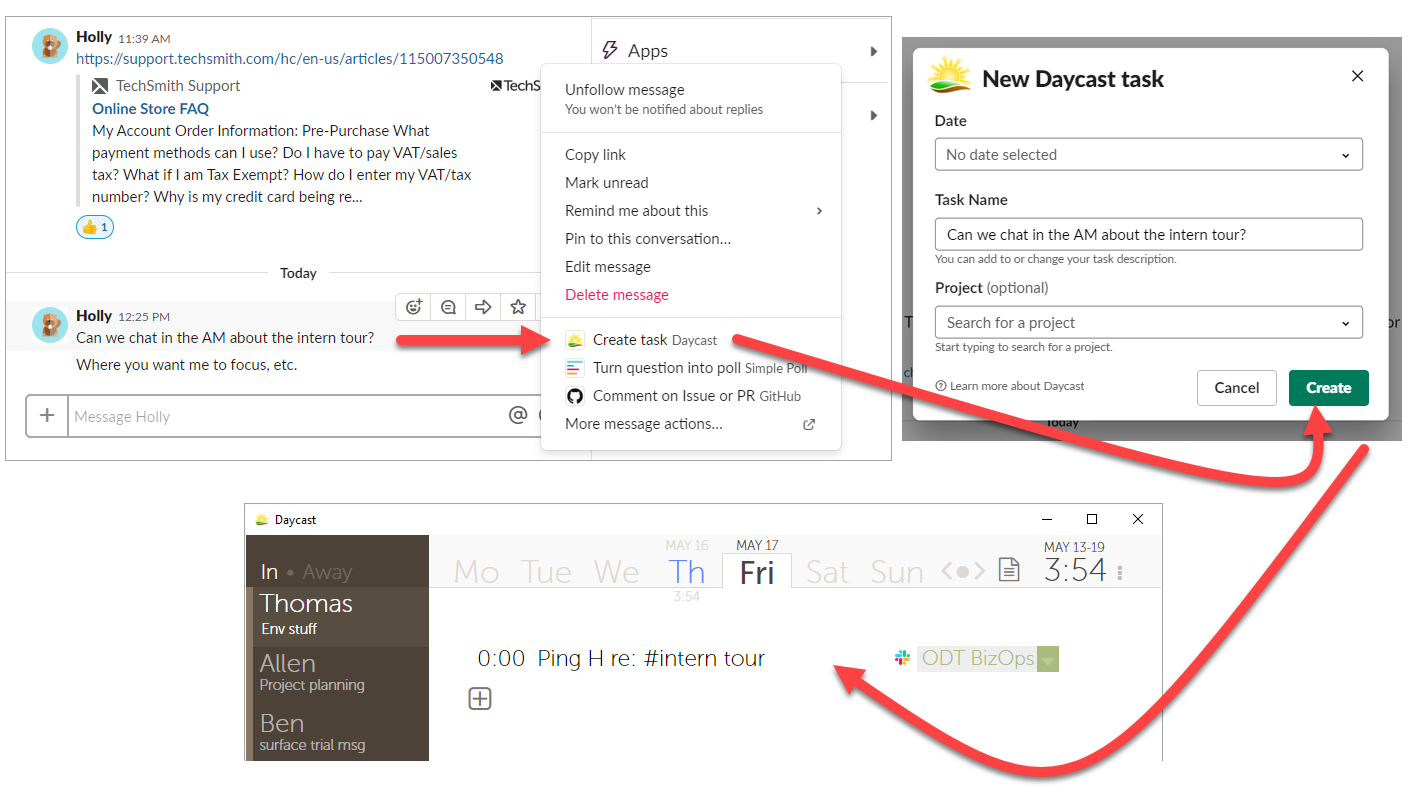Image resolution: width=1408 pixels, height=793 pixels.
Task: Click inside the Task Name text field
Action: coord(1148,233)
